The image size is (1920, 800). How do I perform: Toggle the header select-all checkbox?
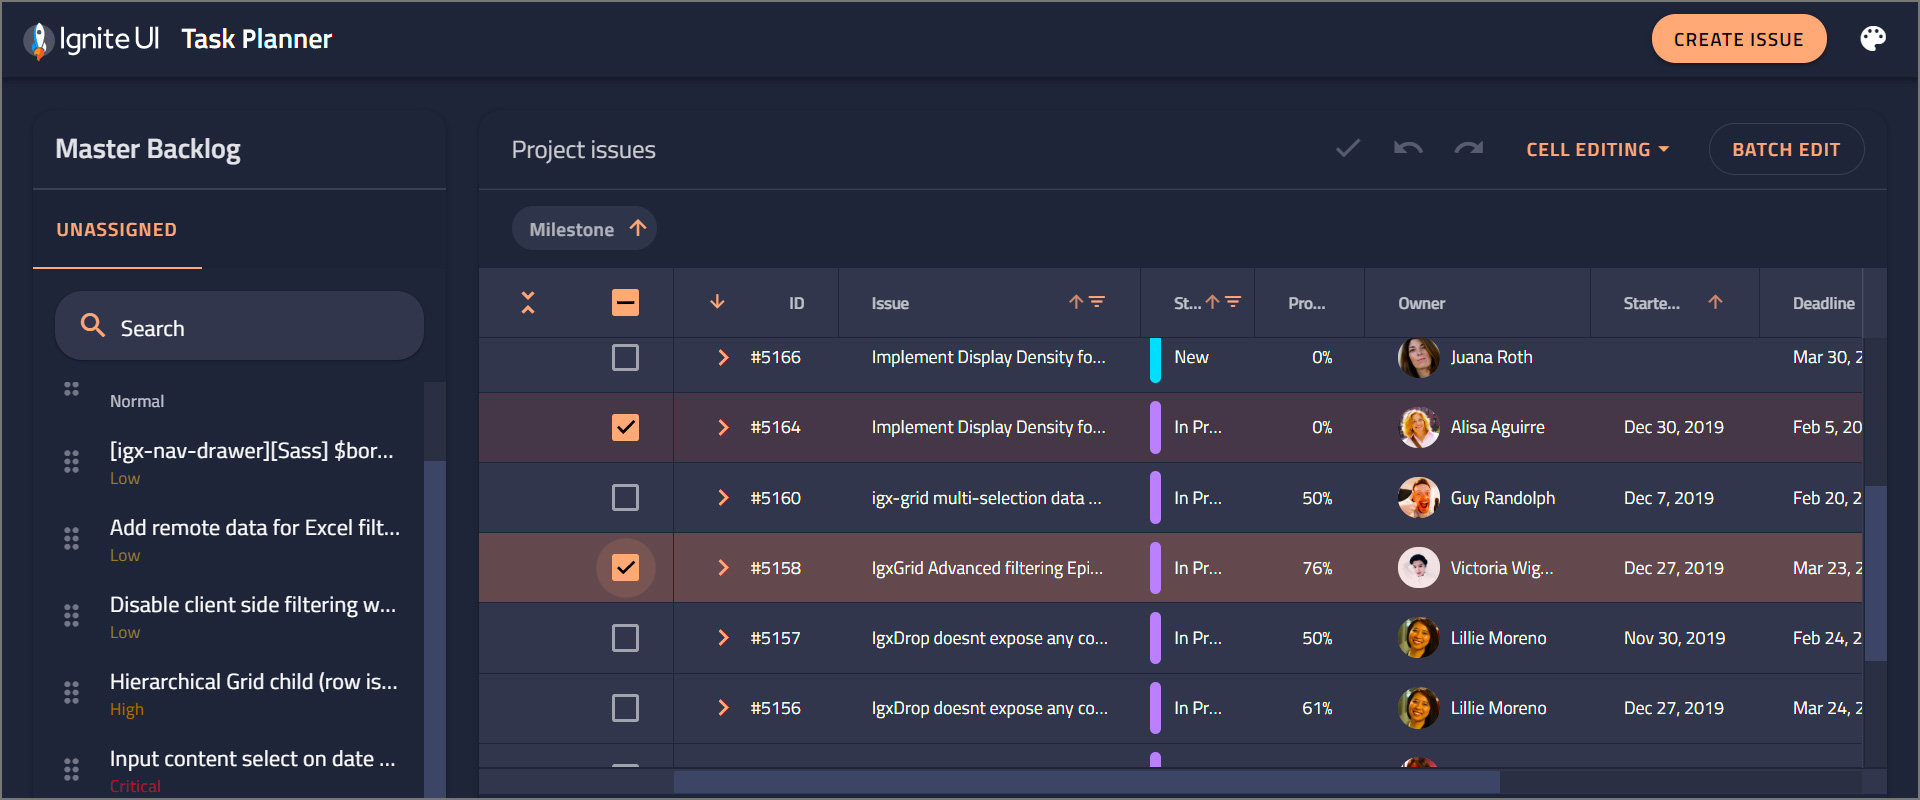tap(625, 302)
